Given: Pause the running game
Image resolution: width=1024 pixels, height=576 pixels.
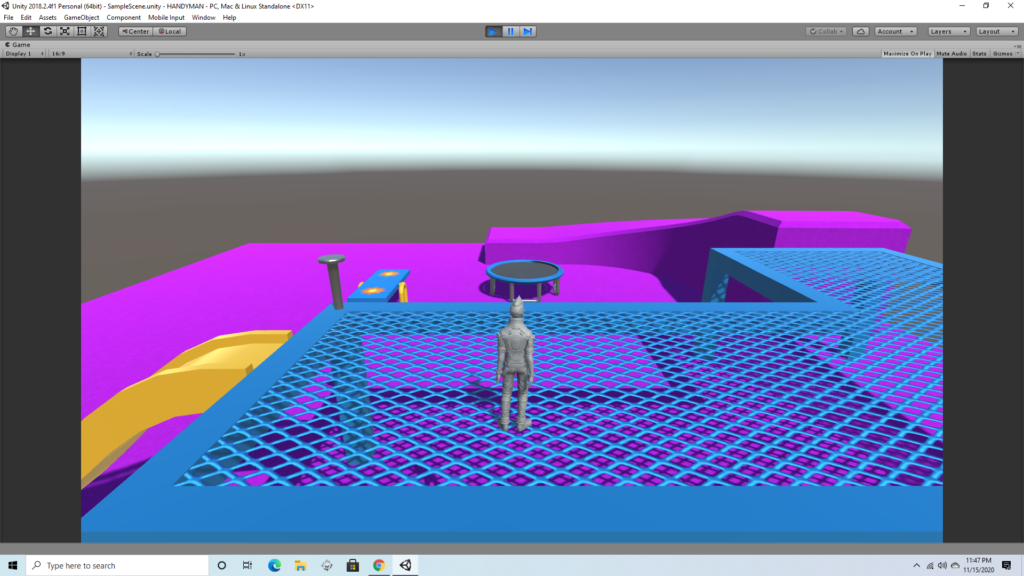Looking at the screenshot, I should click(511, 31).
